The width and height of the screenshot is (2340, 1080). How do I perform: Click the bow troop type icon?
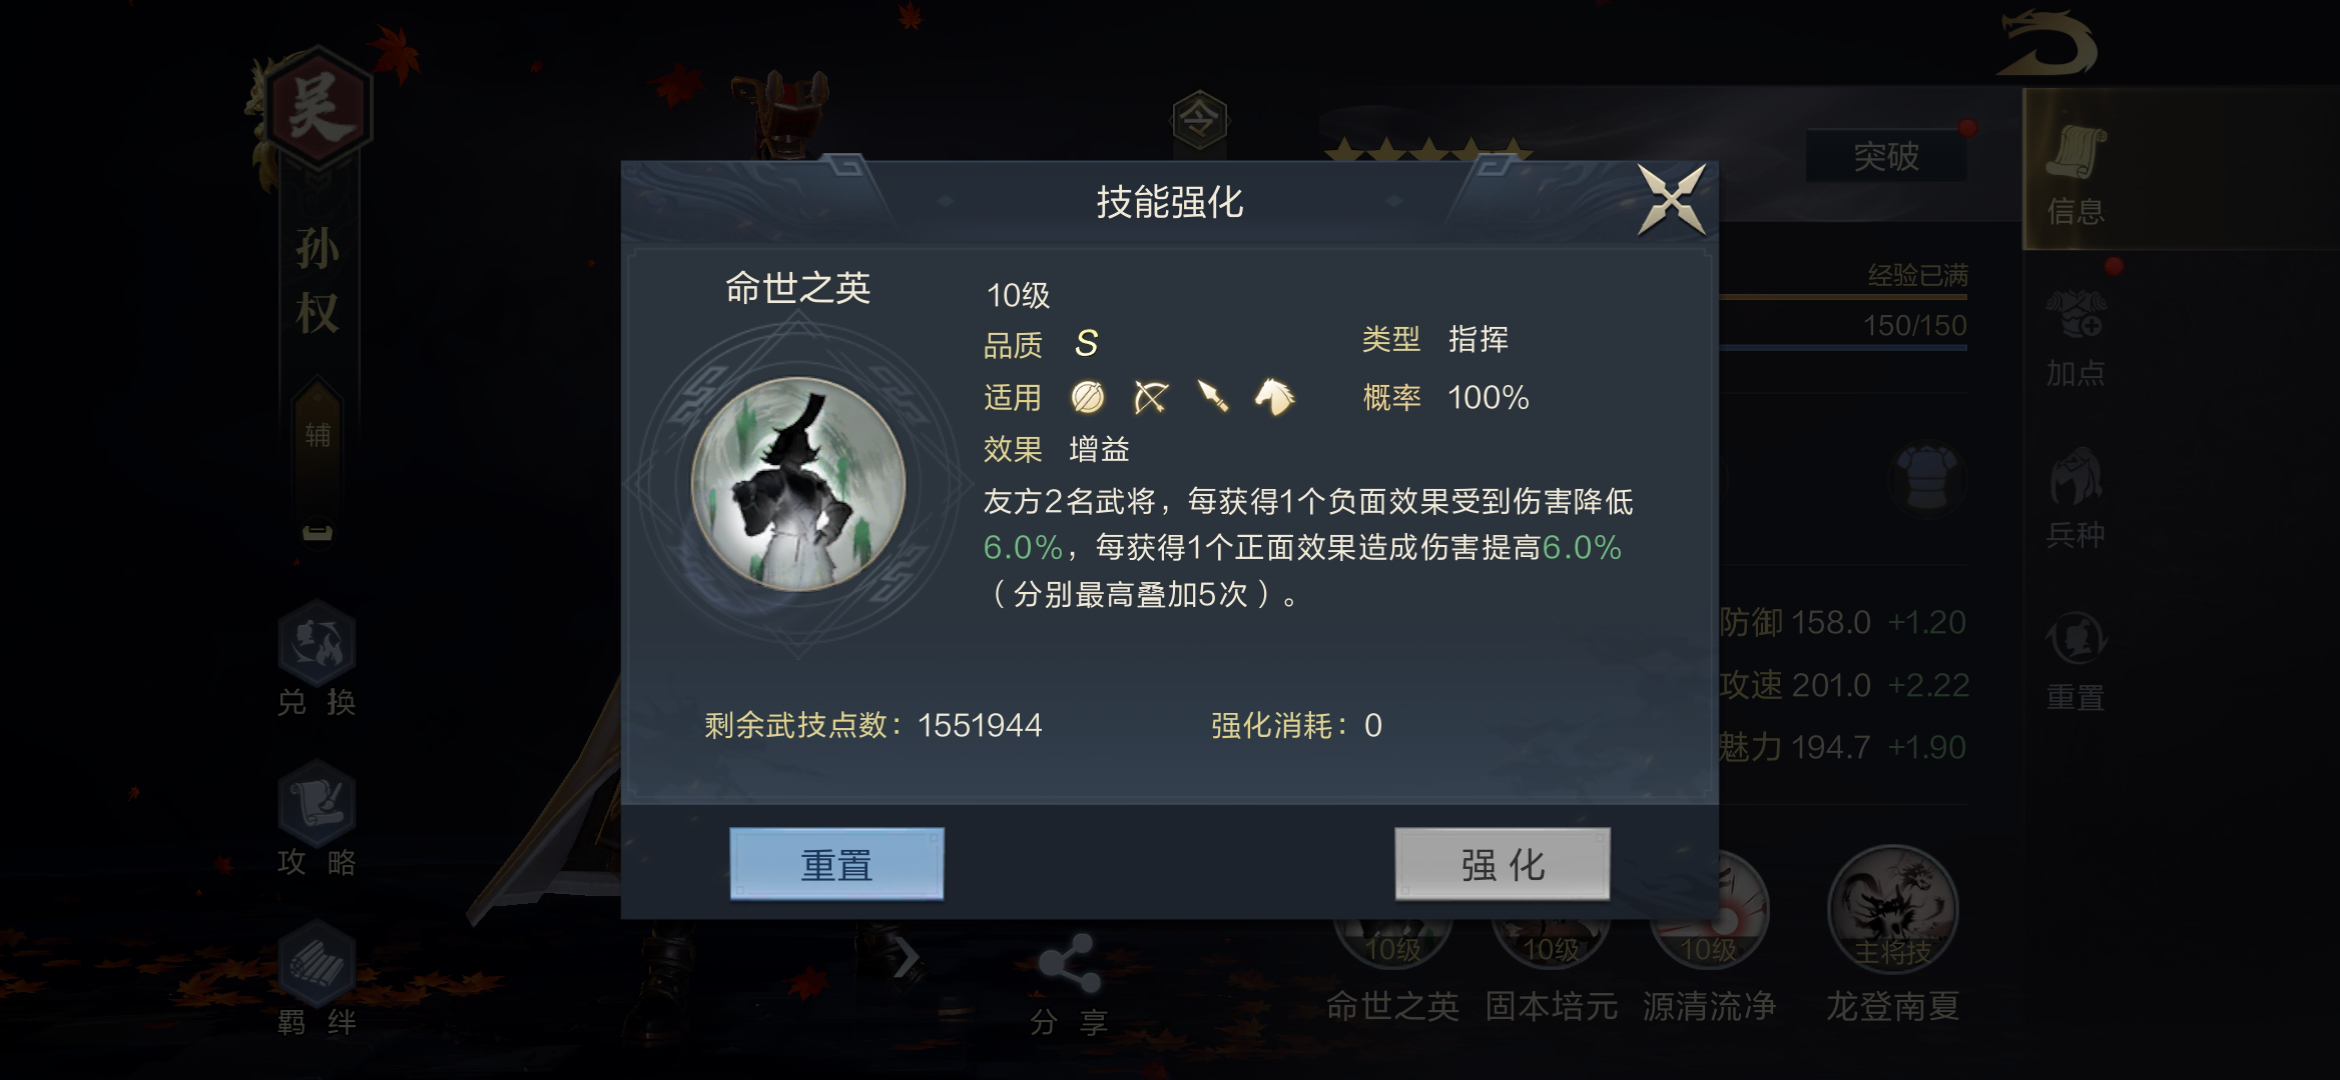coord(1150,397)
